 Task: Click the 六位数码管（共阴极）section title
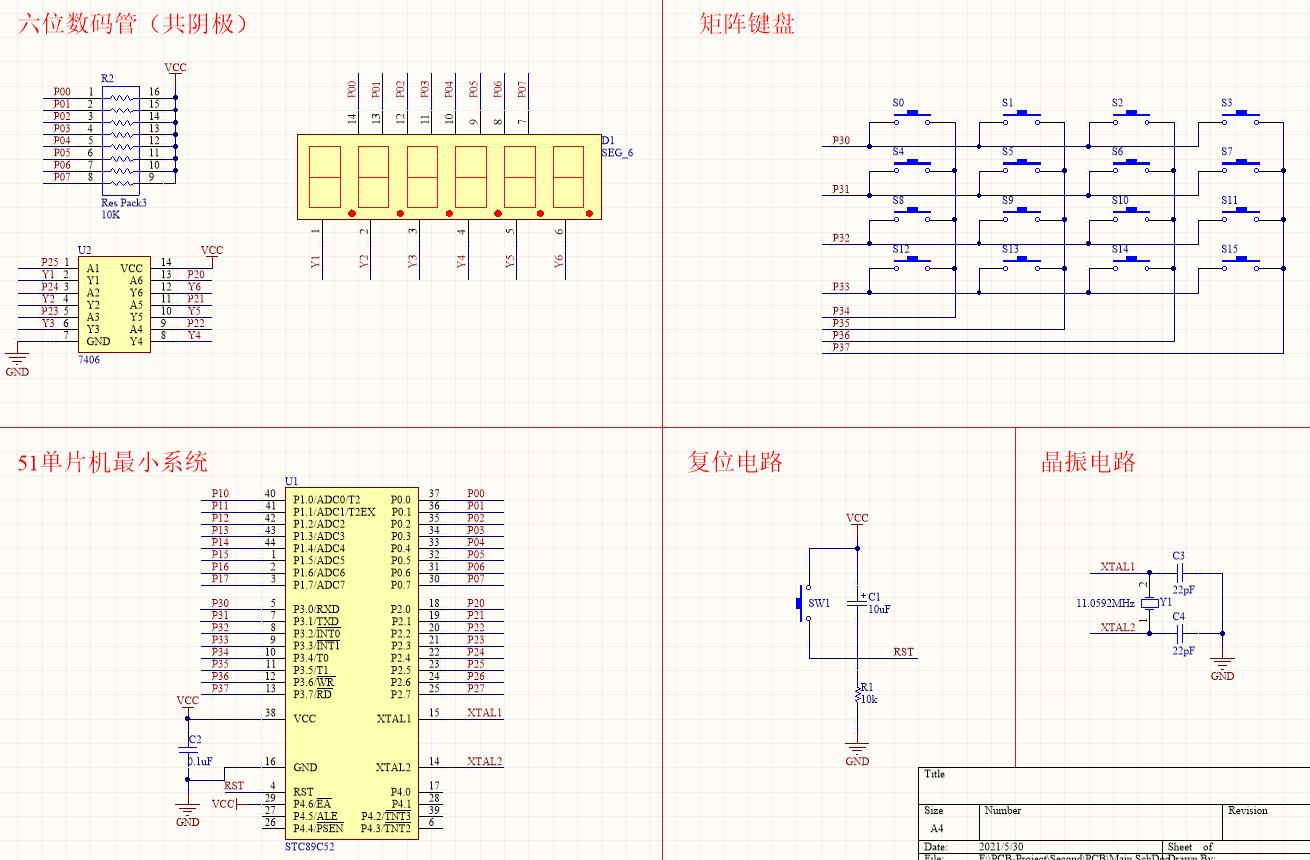tap(133, 24)
